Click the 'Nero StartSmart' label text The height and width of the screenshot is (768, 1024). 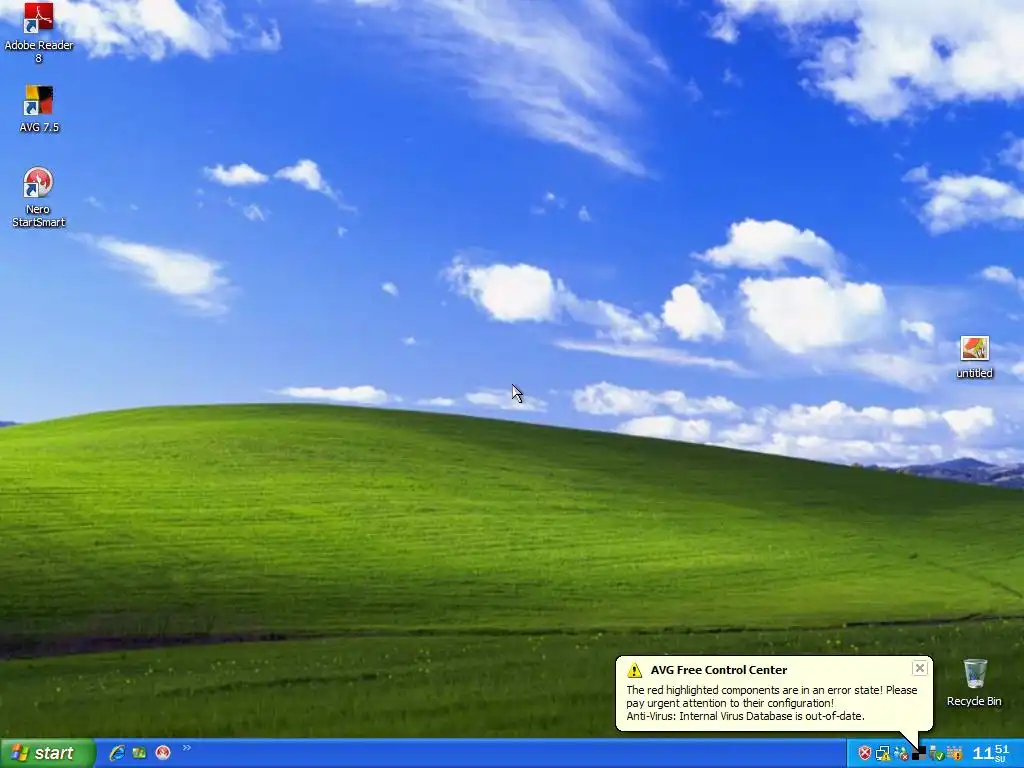pos(38,216)
